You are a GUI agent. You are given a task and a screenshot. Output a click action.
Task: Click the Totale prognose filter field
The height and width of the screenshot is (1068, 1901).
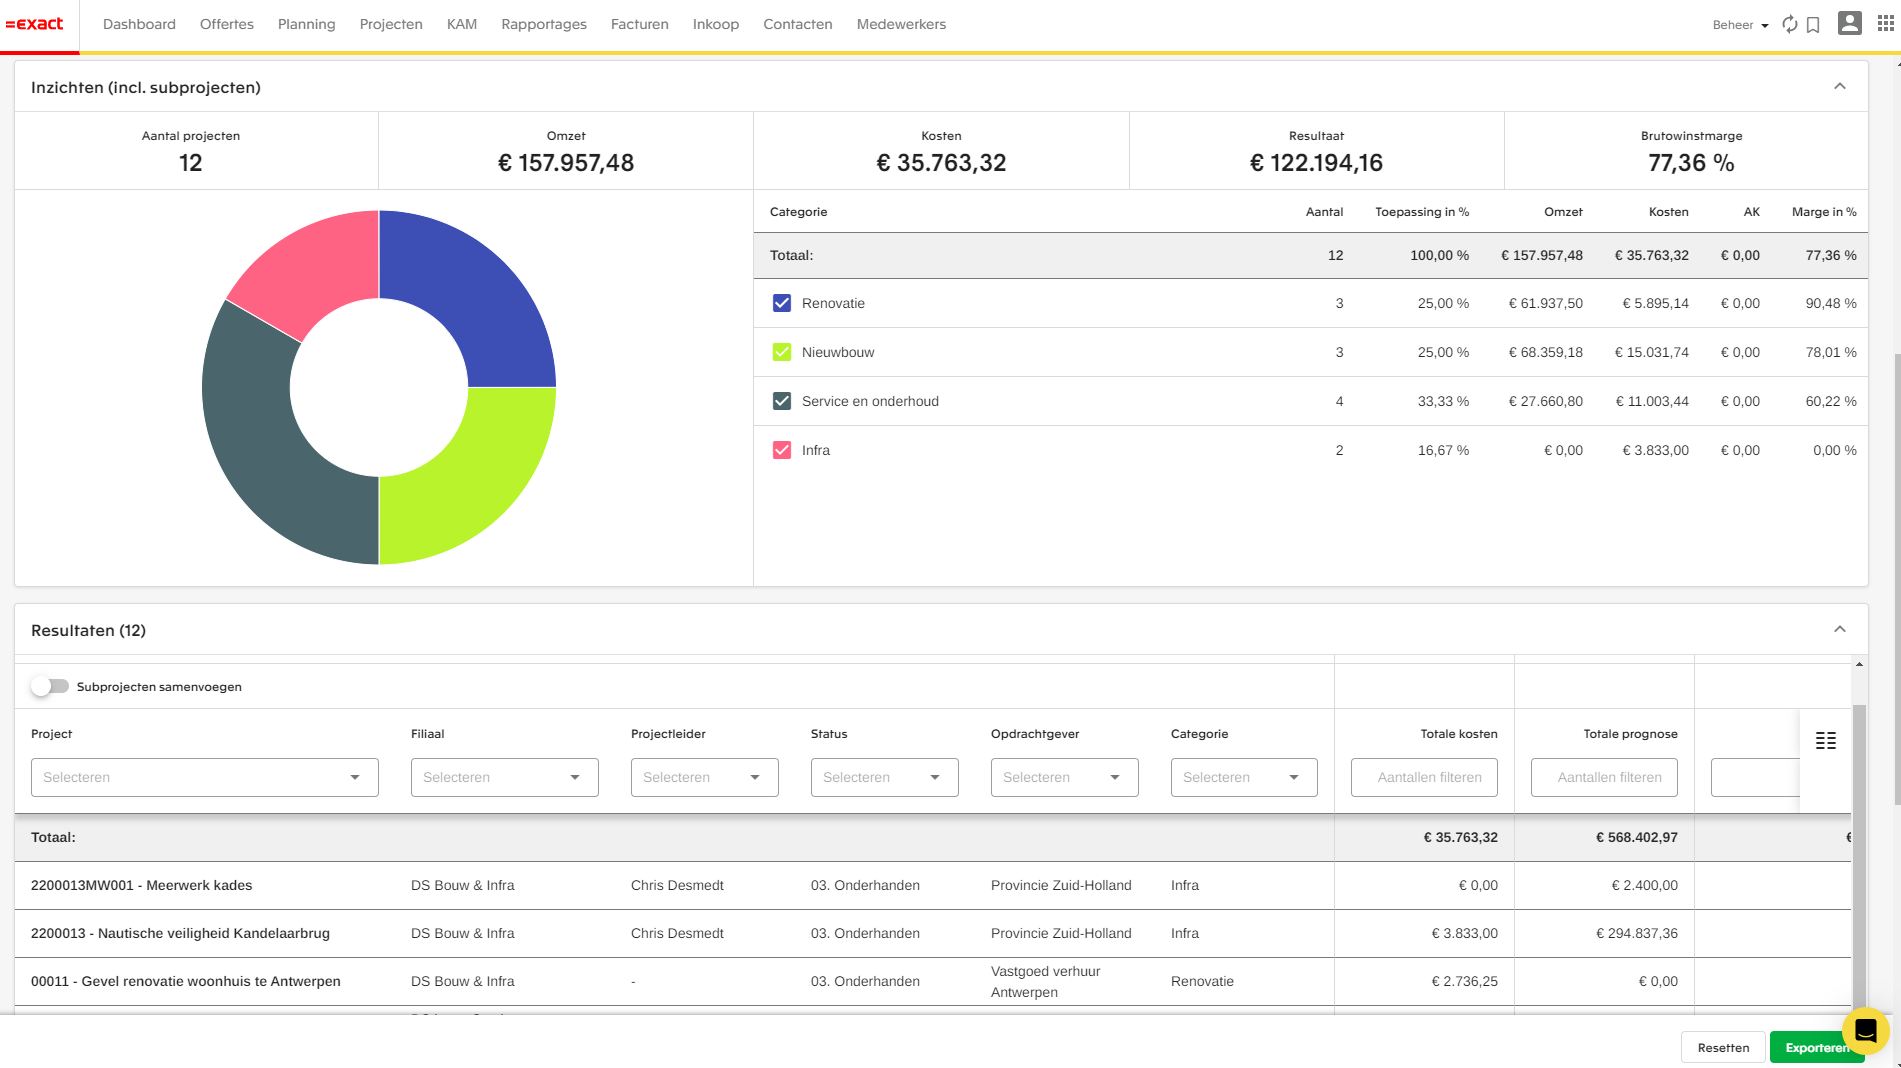1604,777
